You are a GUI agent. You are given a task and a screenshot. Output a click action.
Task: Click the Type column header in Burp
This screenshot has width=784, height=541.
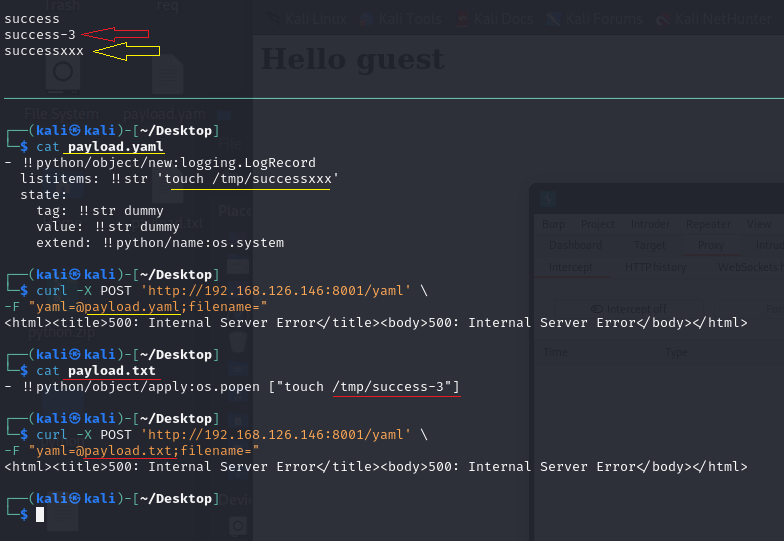676,352
